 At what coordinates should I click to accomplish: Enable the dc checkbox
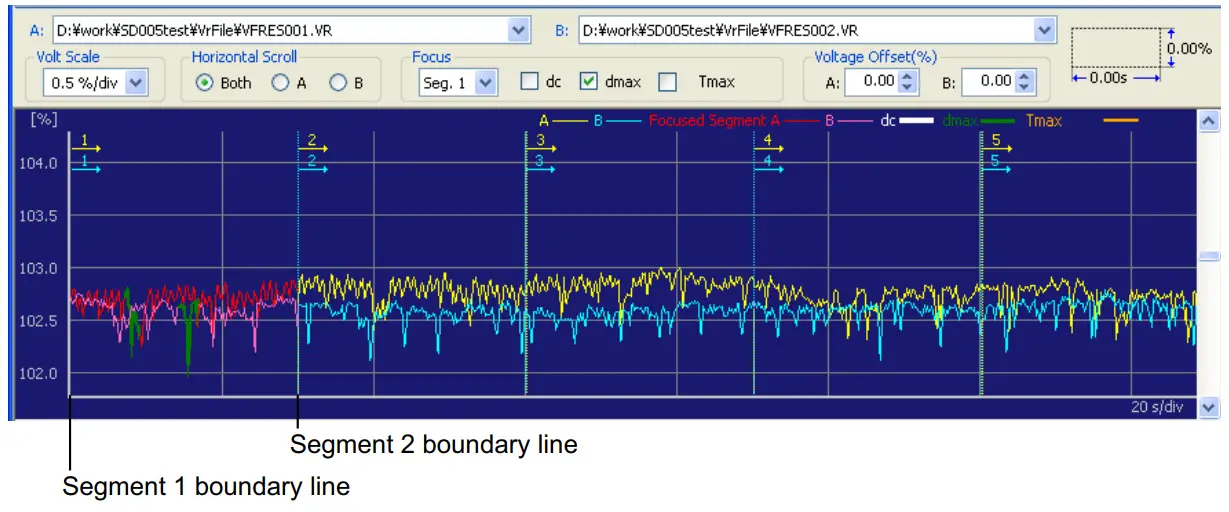coord(530,82)
